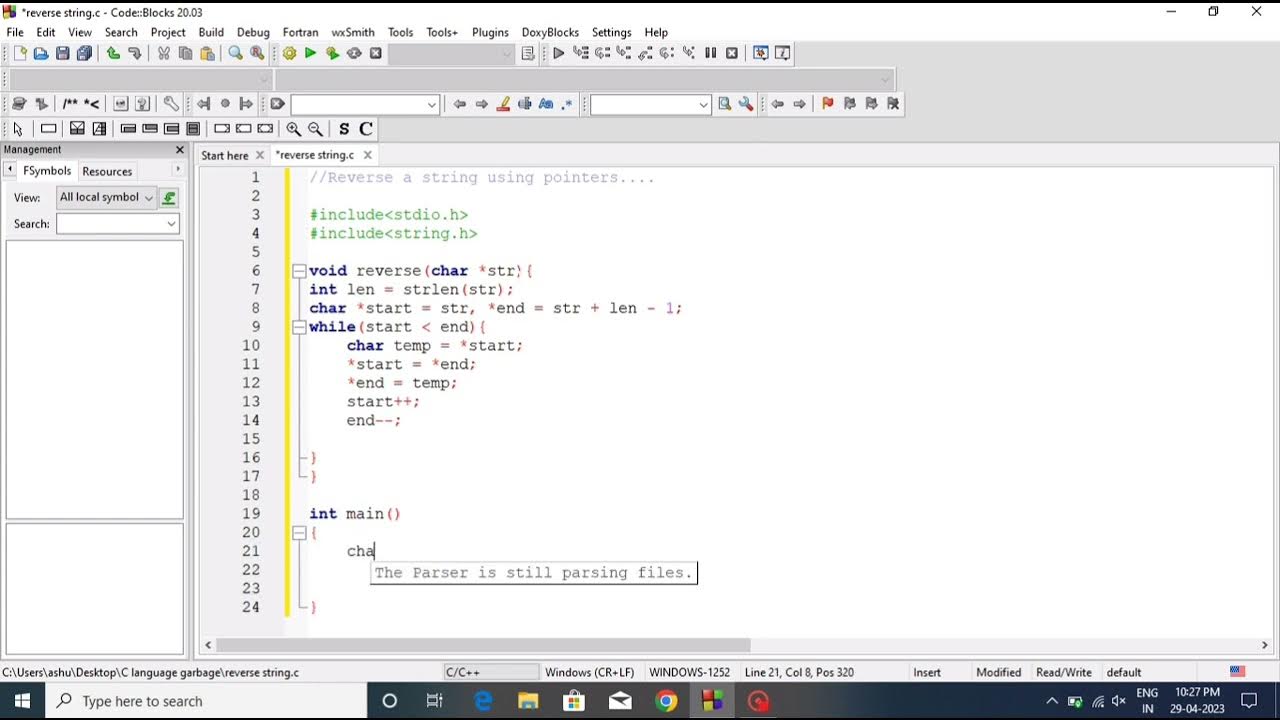Collapse the main function fold at line 20
The image size is (1280, 720).
click(299, 533)
